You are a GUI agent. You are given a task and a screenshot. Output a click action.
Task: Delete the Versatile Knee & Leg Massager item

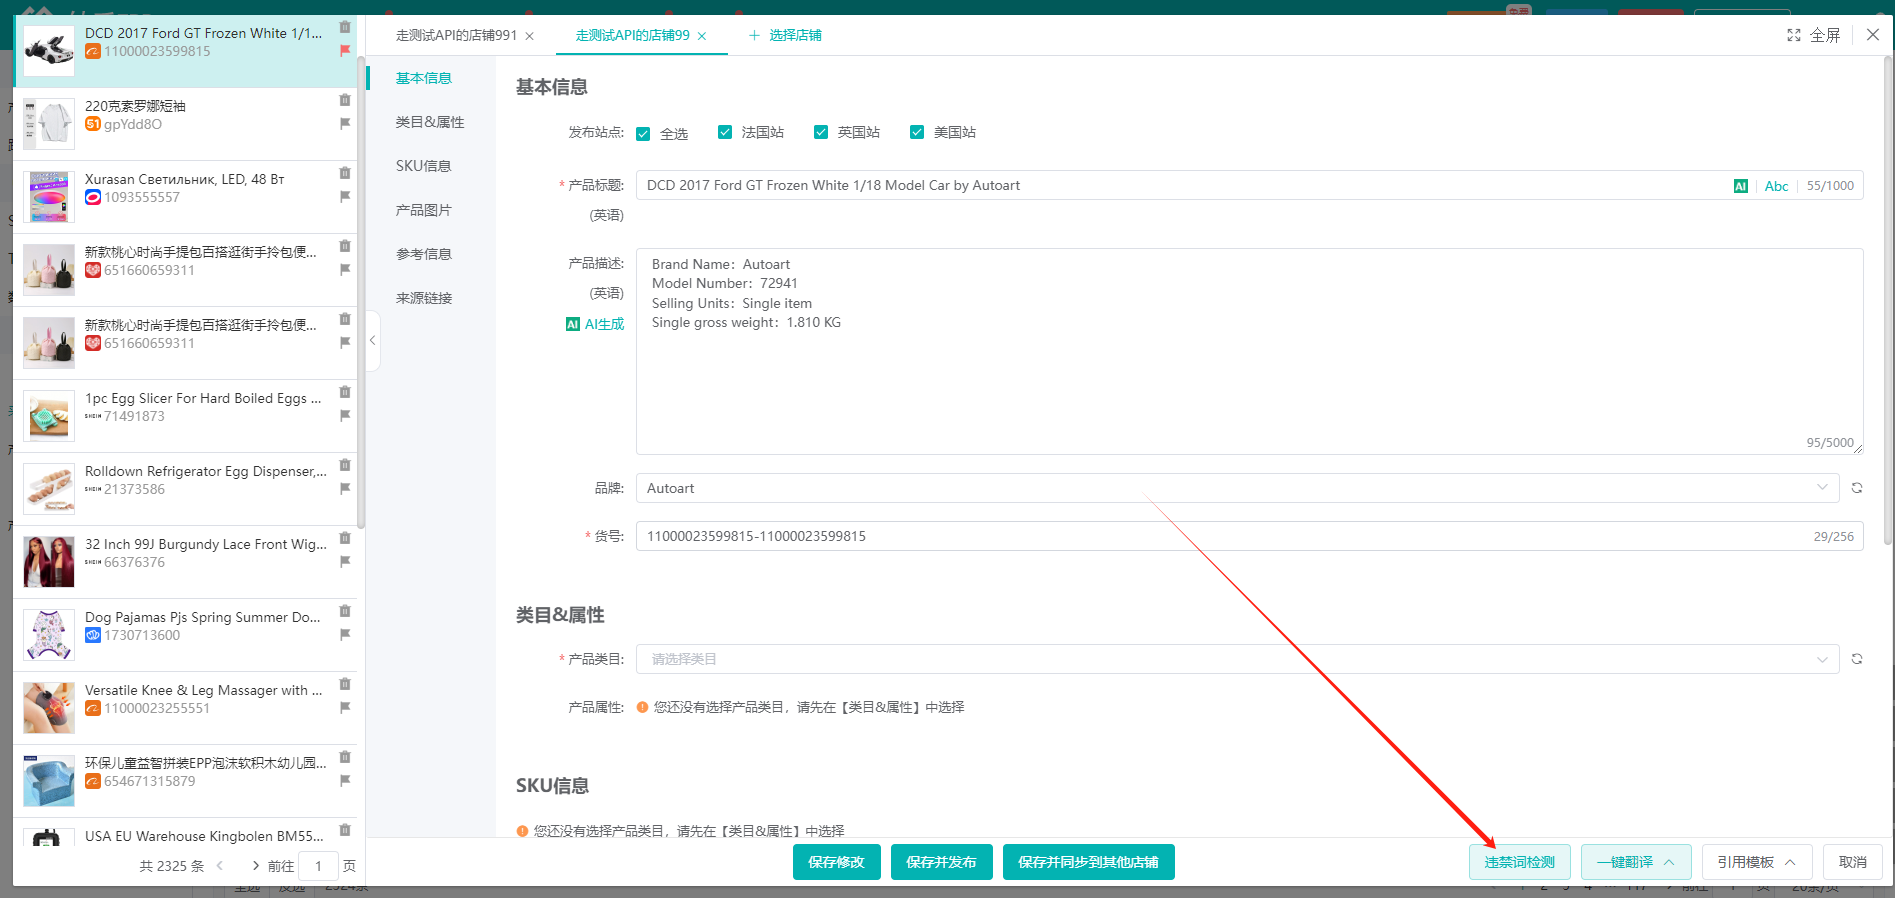pyautogui.click(x=345, y=684)
